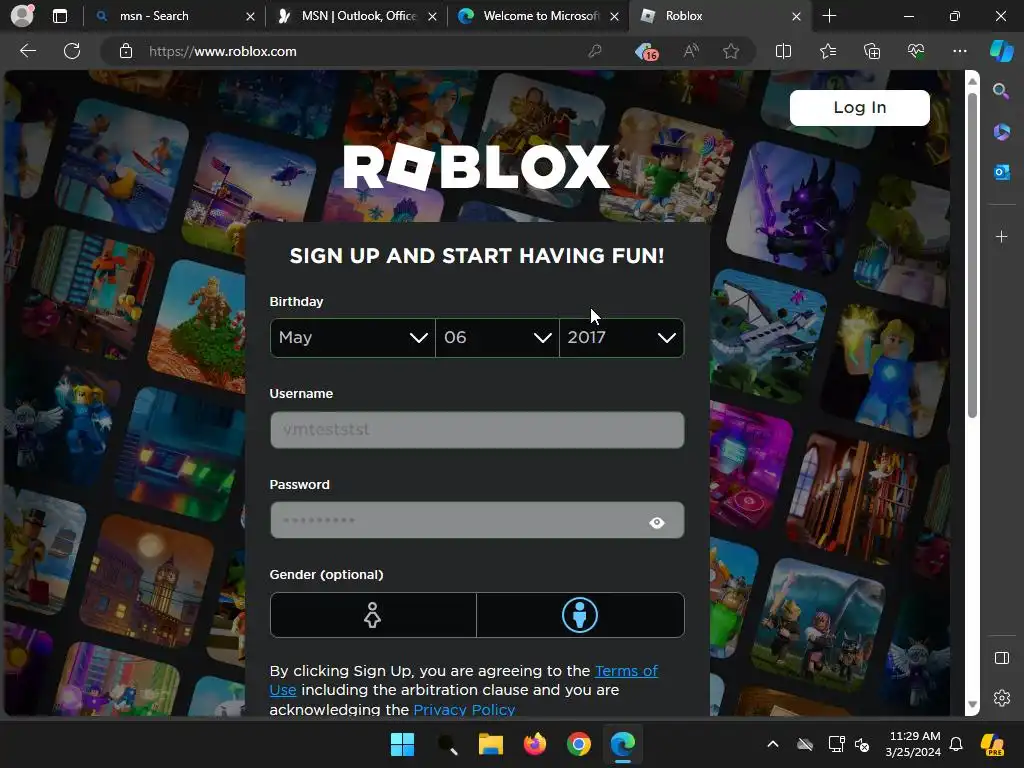Open Microsoft 365 Copilot sidebar icon
The width and height of the screenshot is (1024, 768).
[x=1001, y=132]
